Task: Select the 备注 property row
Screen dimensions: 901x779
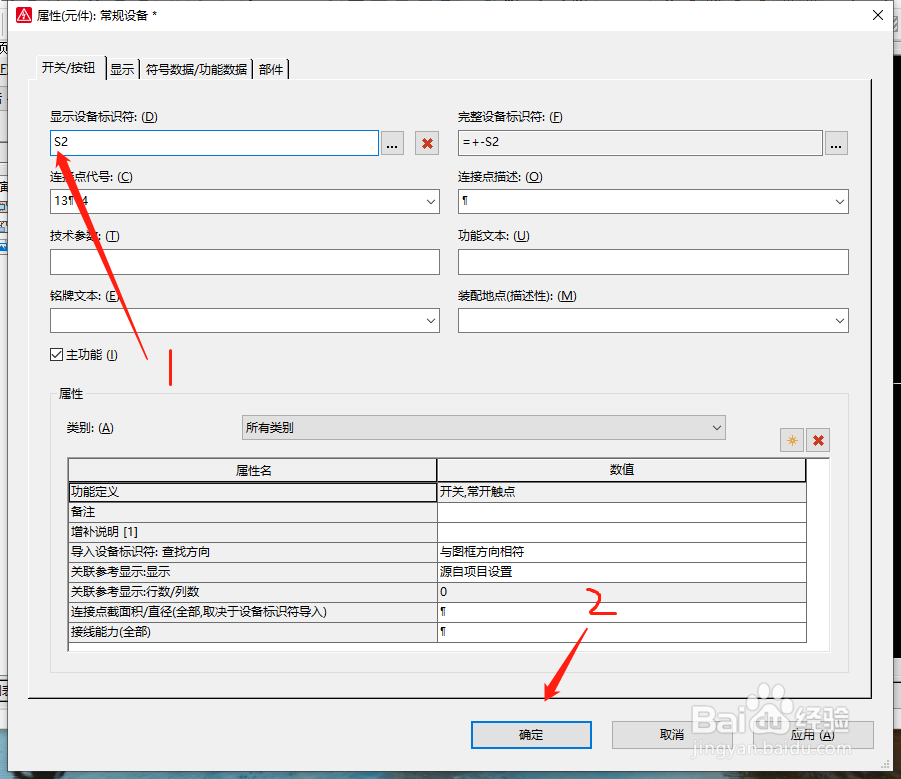Action: pos(253,512)
